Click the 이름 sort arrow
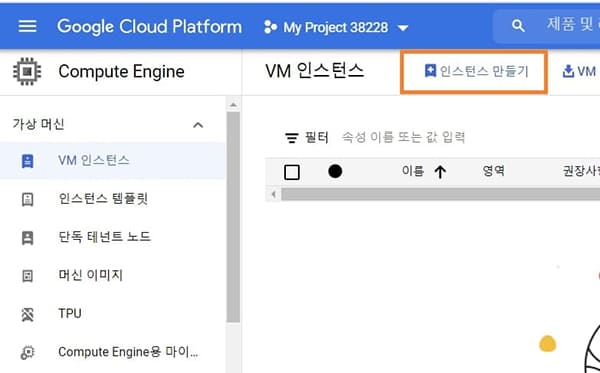 pos(440,172)
